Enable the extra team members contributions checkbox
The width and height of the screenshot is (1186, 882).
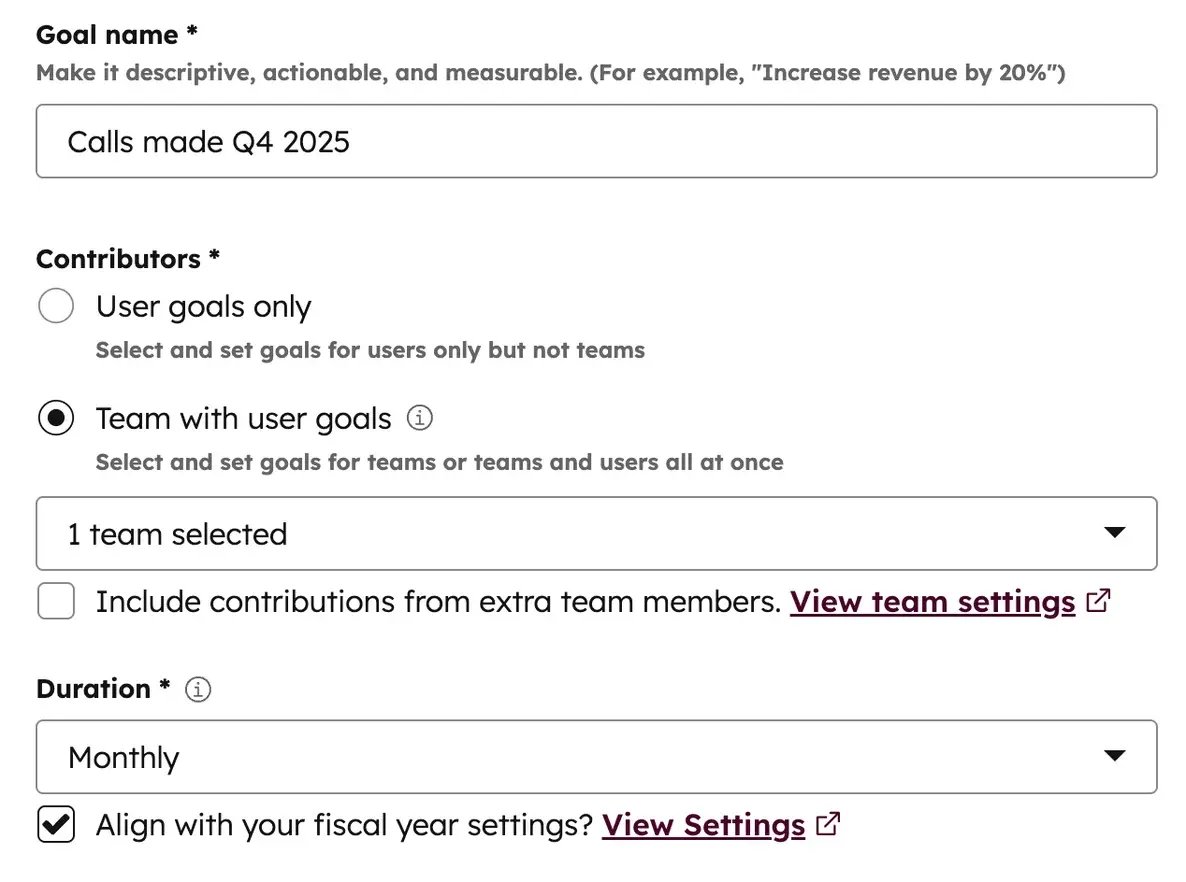pos(56,602)
